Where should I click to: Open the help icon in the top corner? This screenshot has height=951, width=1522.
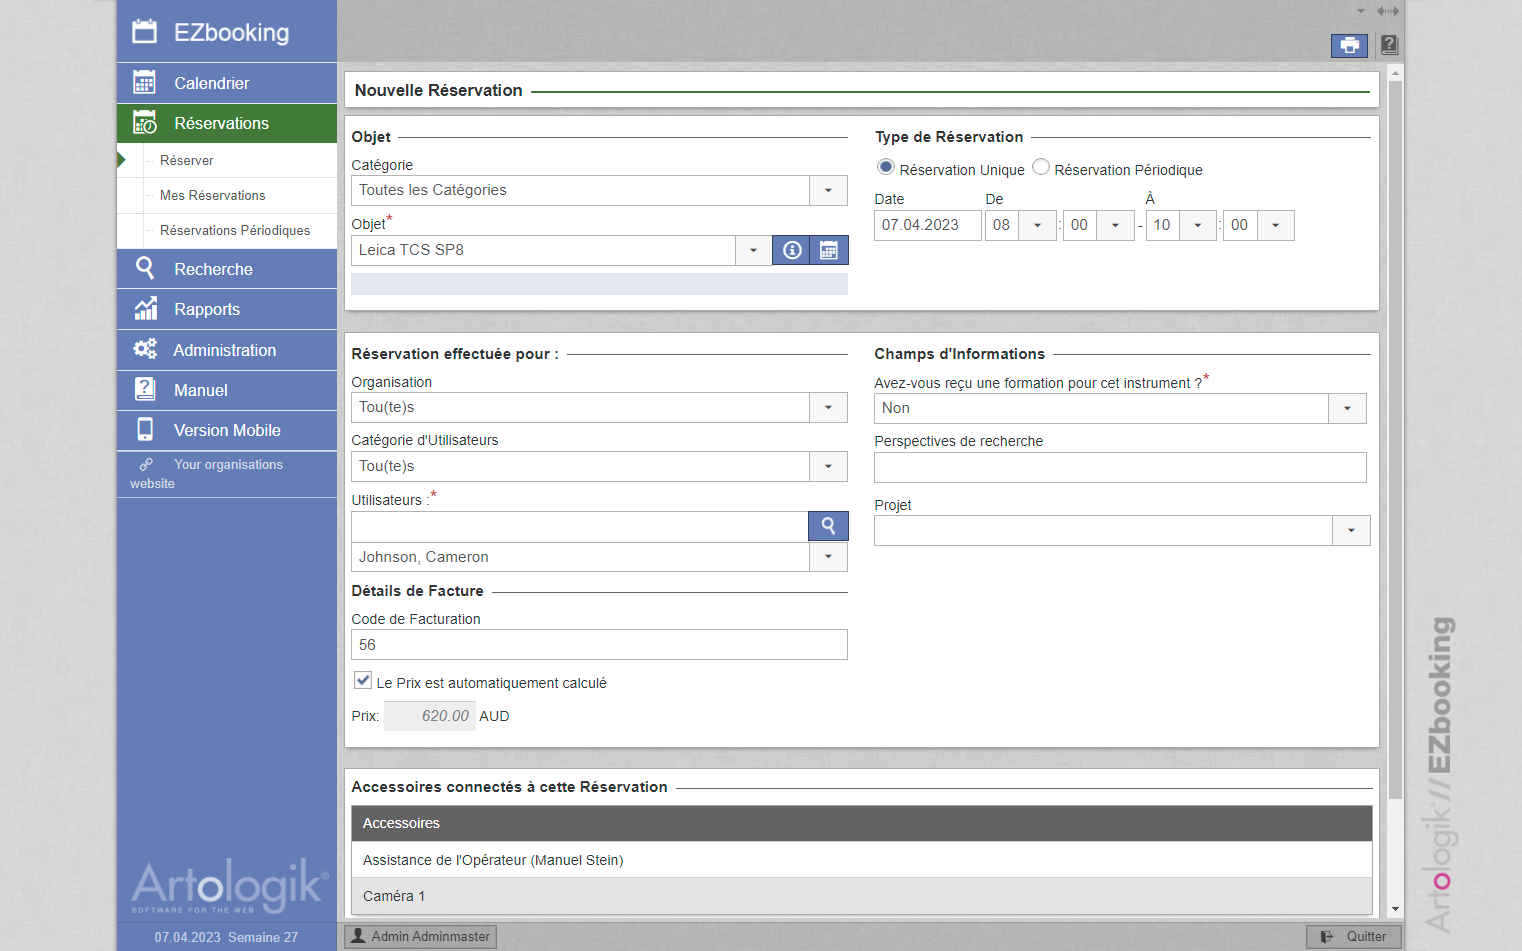(x=1388, y=45)
